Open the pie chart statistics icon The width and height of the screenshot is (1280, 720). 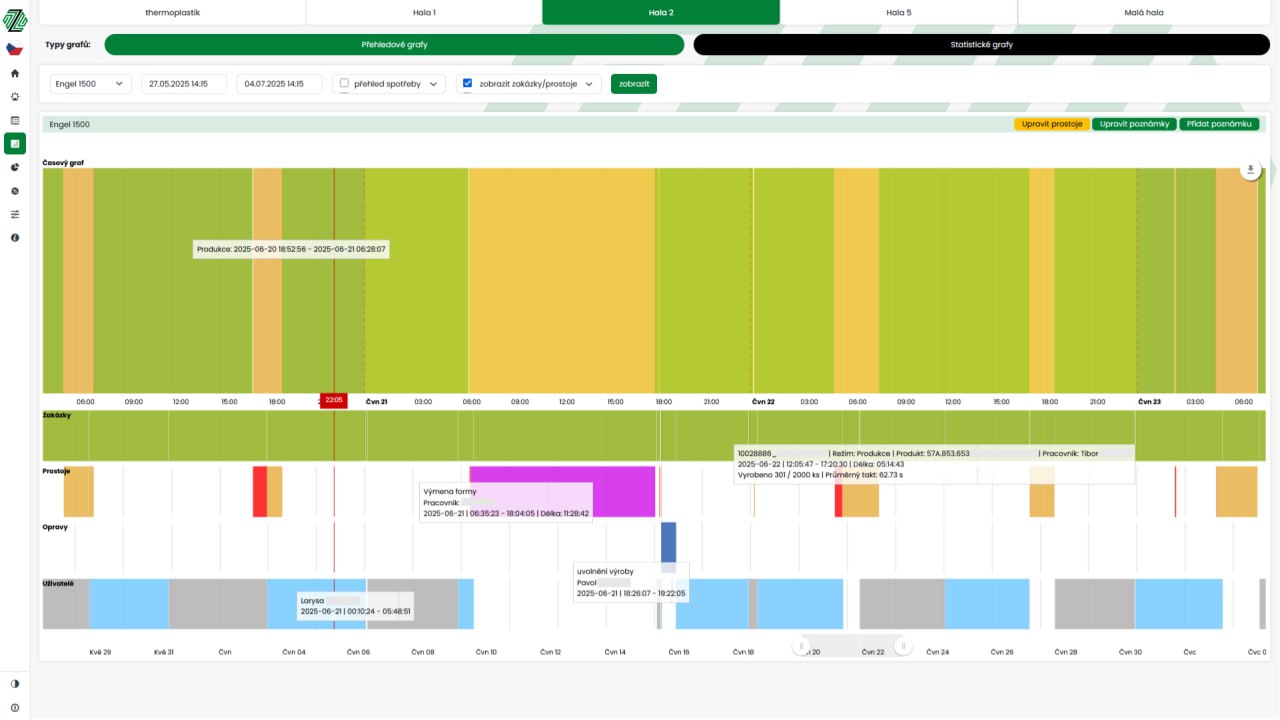(15, 167)
